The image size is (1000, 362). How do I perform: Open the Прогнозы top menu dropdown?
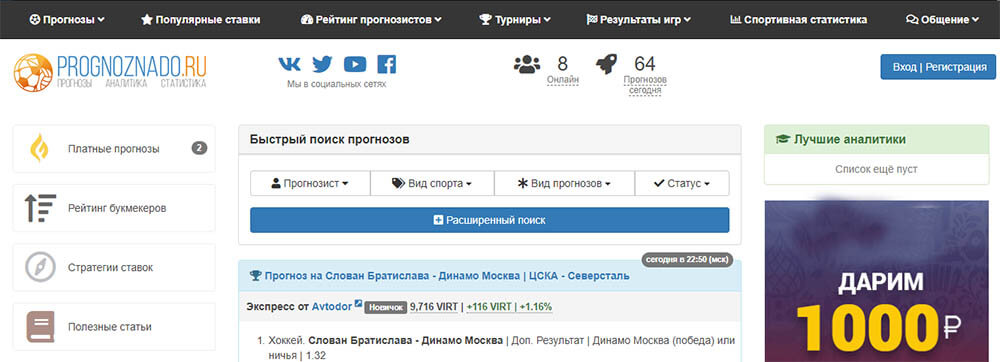(67, 20)
